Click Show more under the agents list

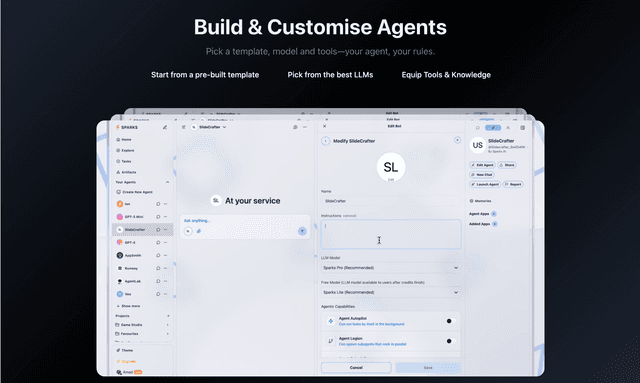pos(129,306)
